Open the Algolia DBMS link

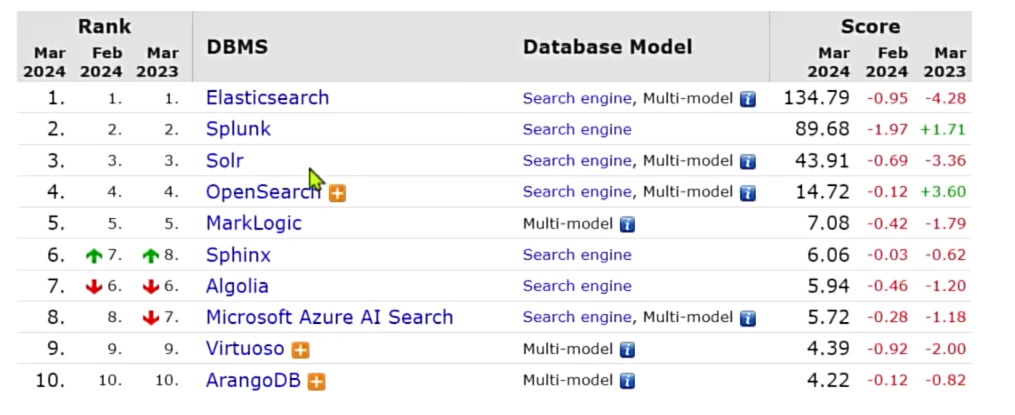(237, 286)
